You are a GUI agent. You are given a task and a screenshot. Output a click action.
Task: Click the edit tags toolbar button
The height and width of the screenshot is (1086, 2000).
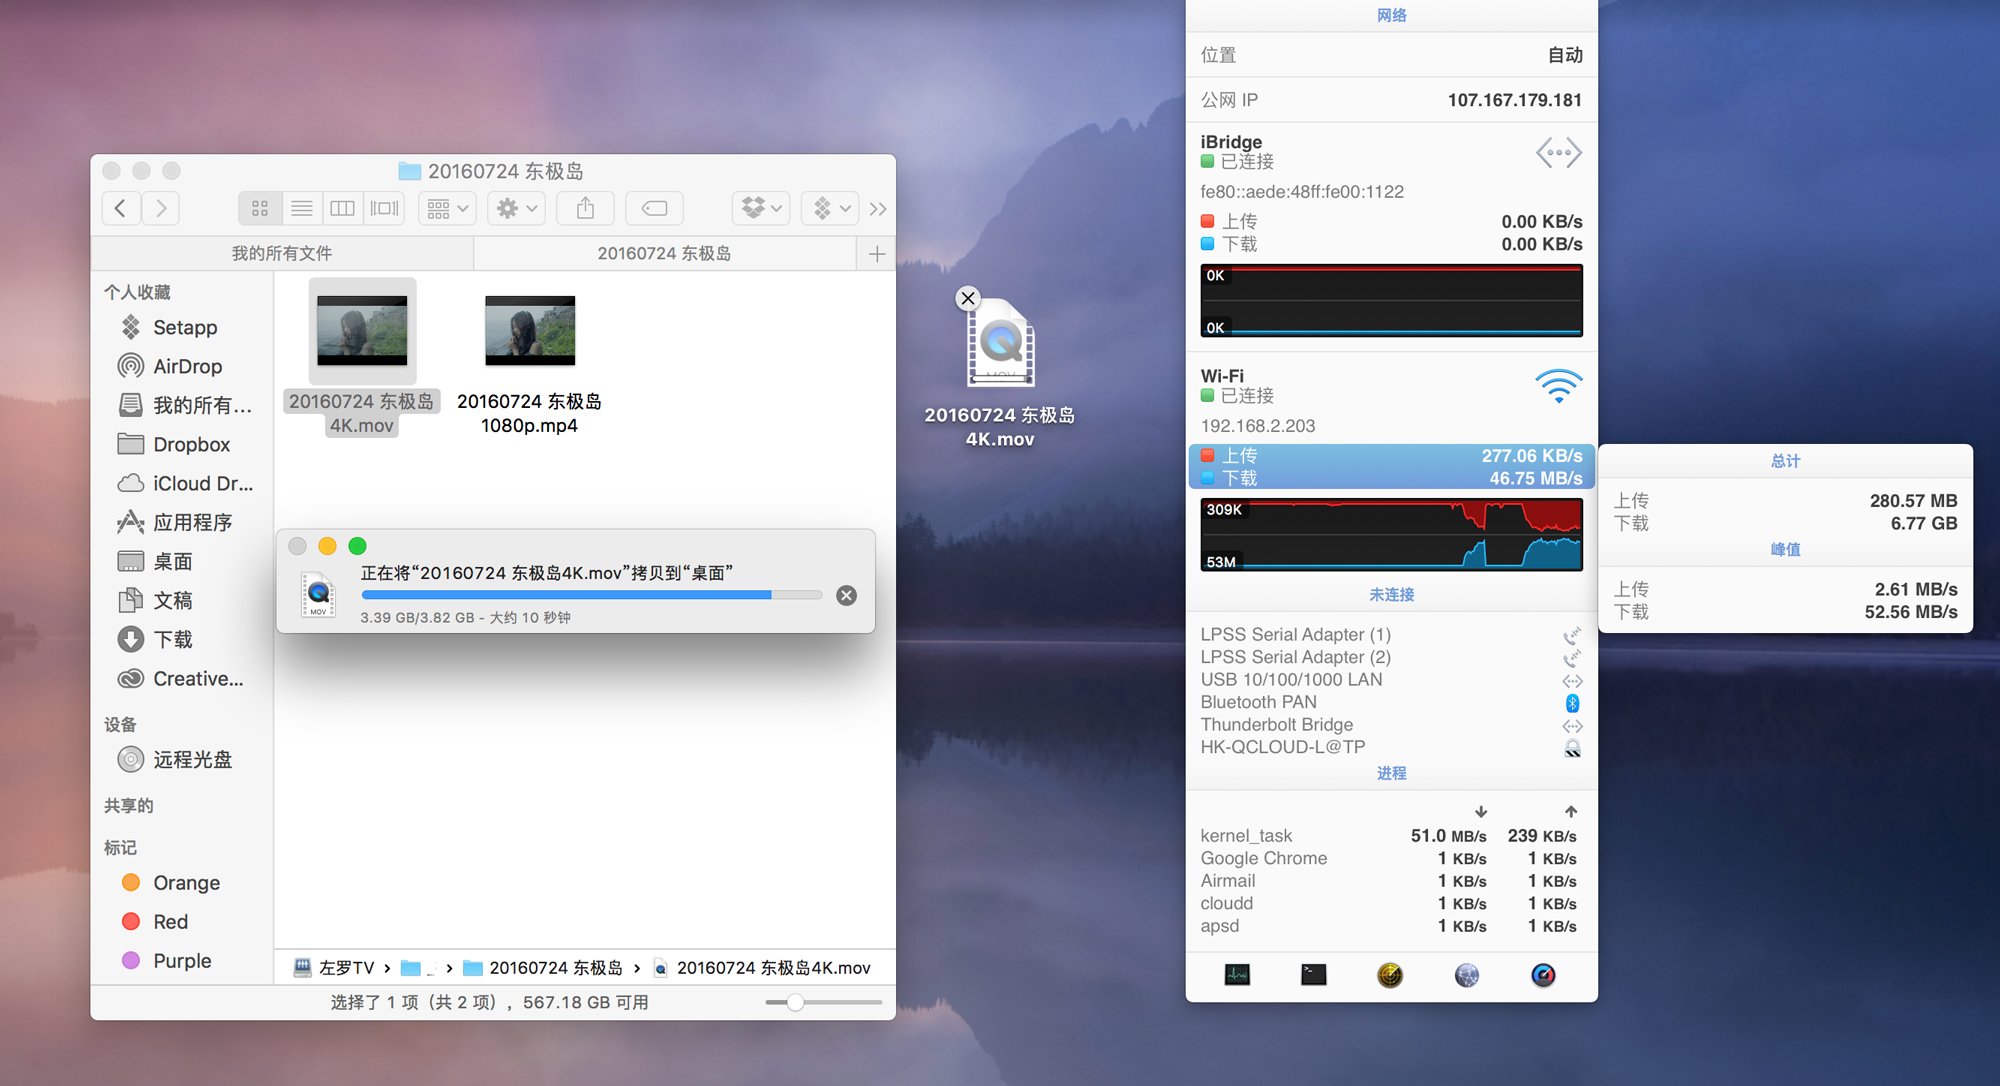(654, 208)
